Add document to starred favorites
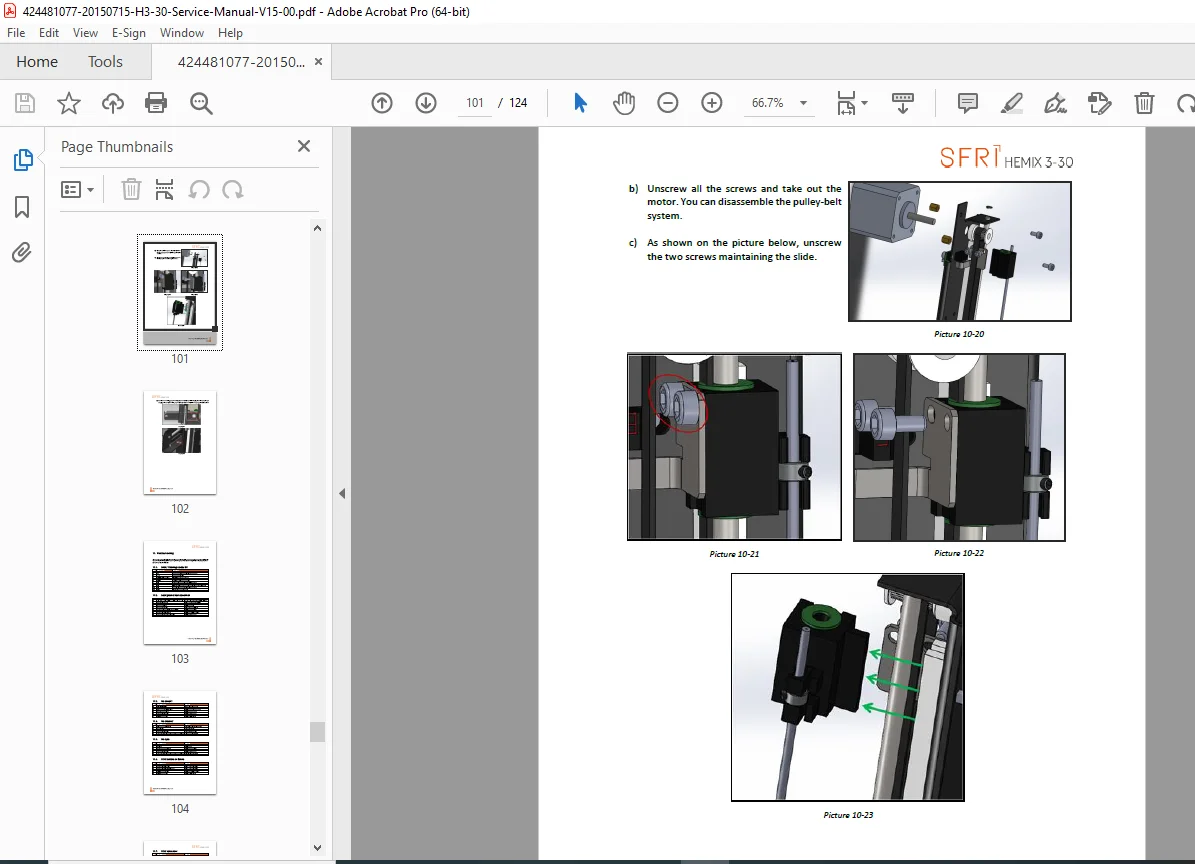1195x864 pixels. tap(69, 103)
